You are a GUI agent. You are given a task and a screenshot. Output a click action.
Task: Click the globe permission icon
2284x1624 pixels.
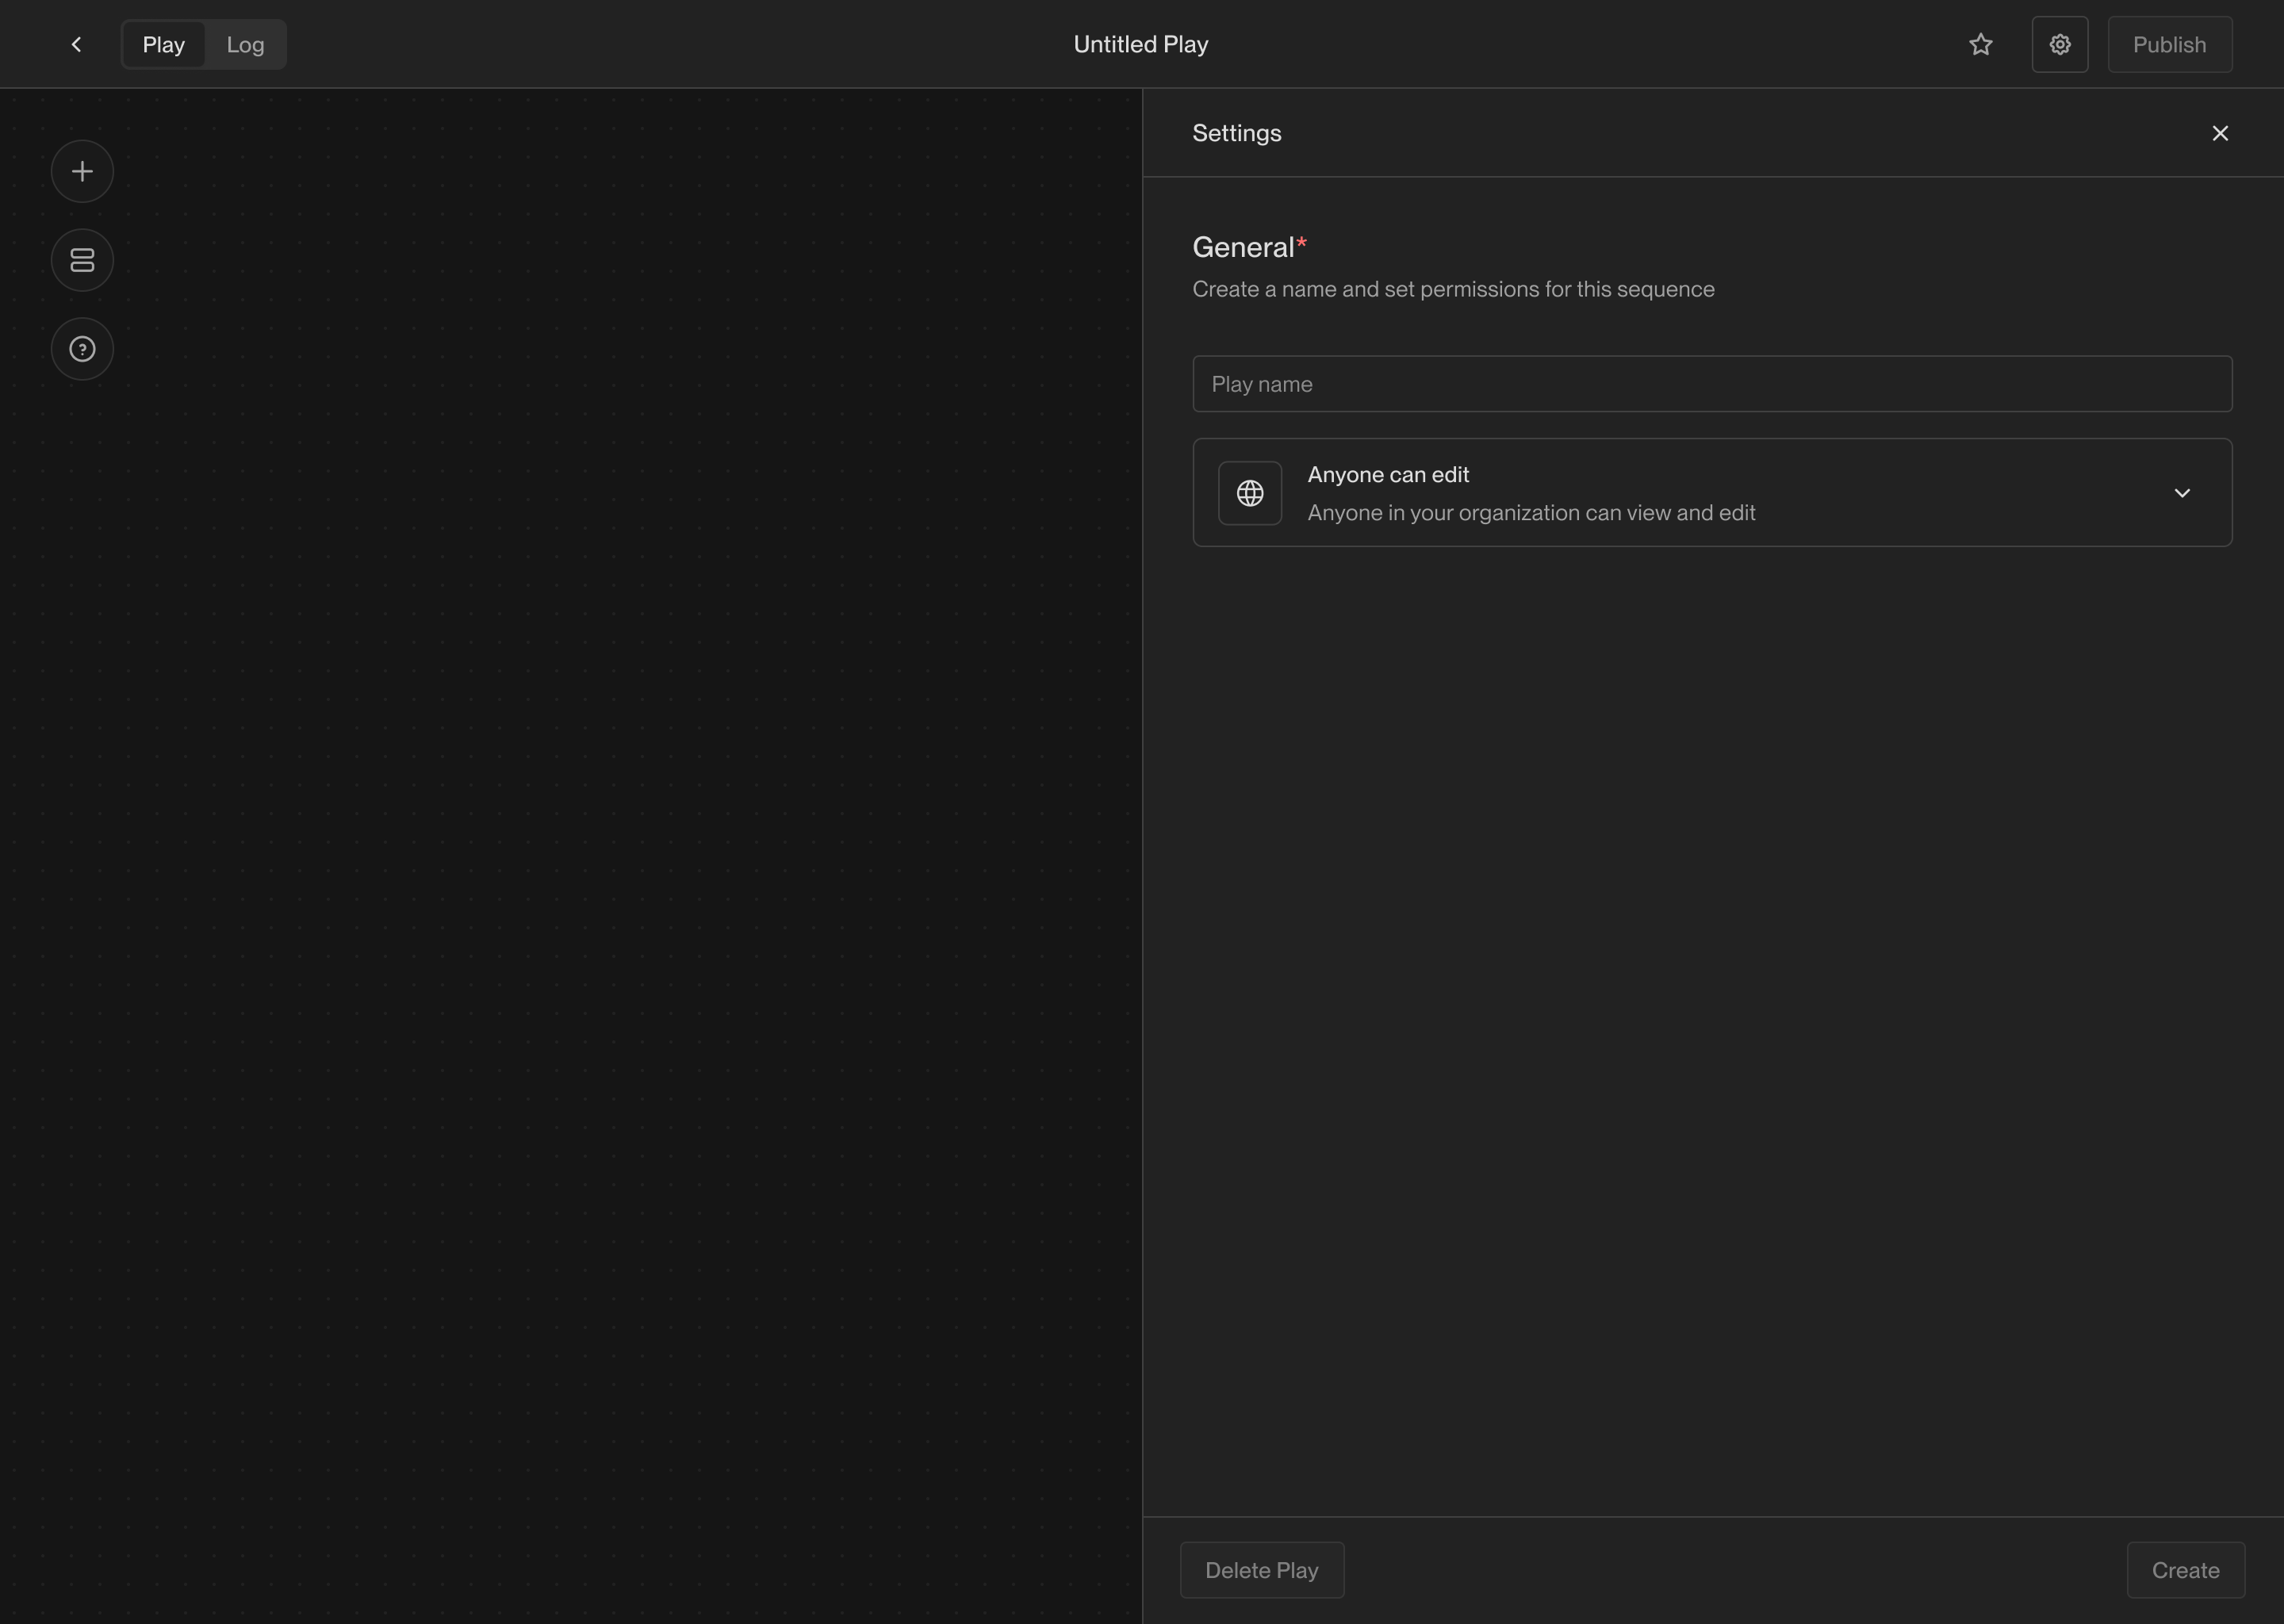[1249, 493]
